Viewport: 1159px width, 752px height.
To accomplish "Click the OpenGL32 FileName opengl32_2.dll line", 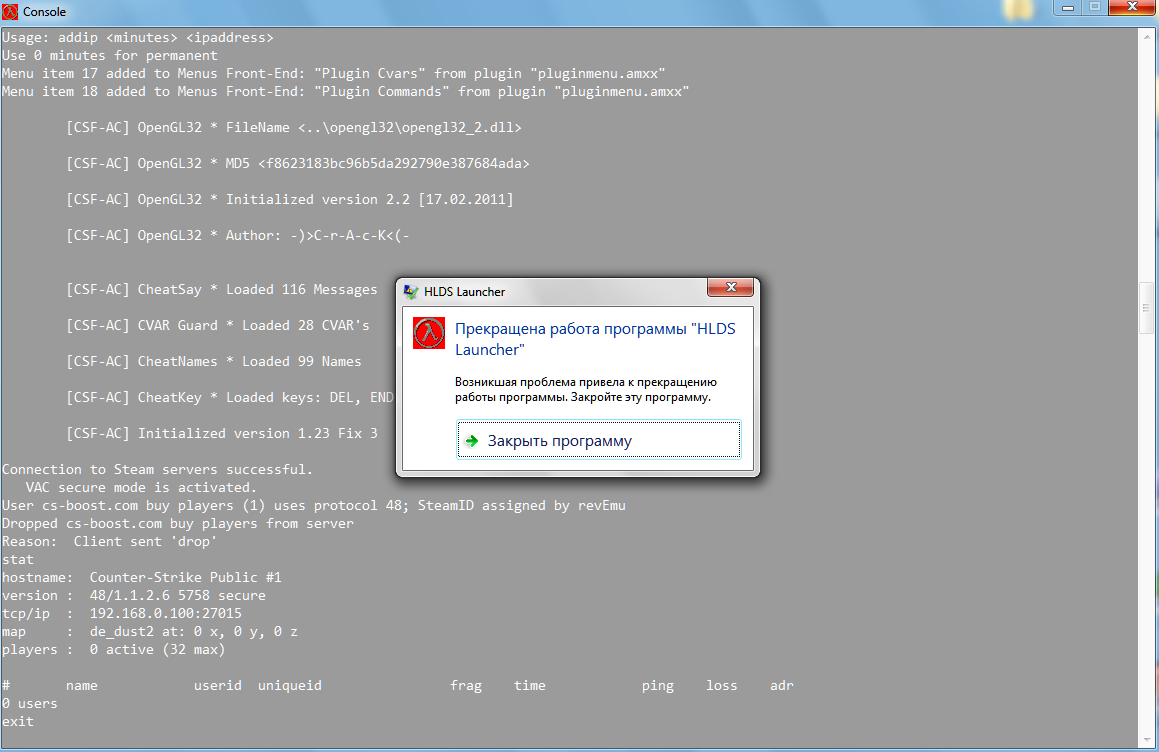I will click(293, 128).
